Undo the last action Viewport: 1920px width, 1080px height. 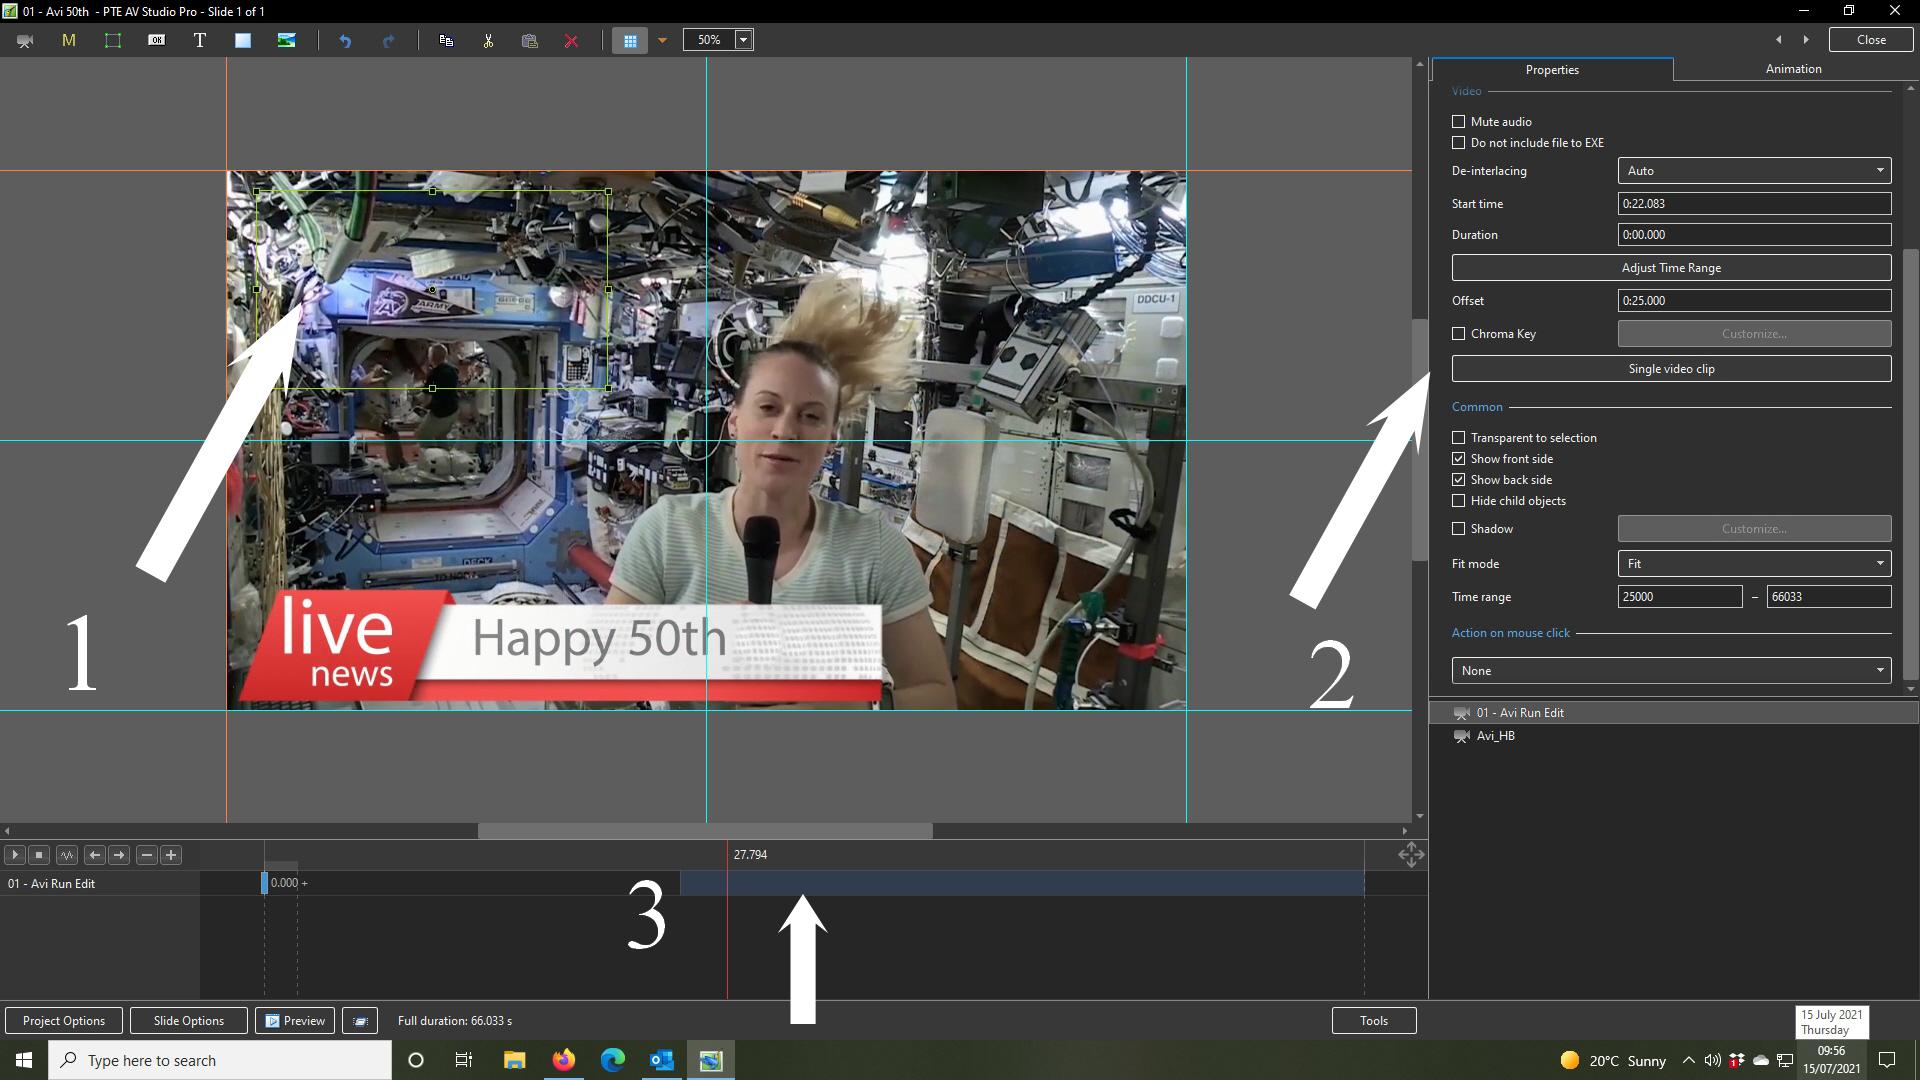coord(345,41)
